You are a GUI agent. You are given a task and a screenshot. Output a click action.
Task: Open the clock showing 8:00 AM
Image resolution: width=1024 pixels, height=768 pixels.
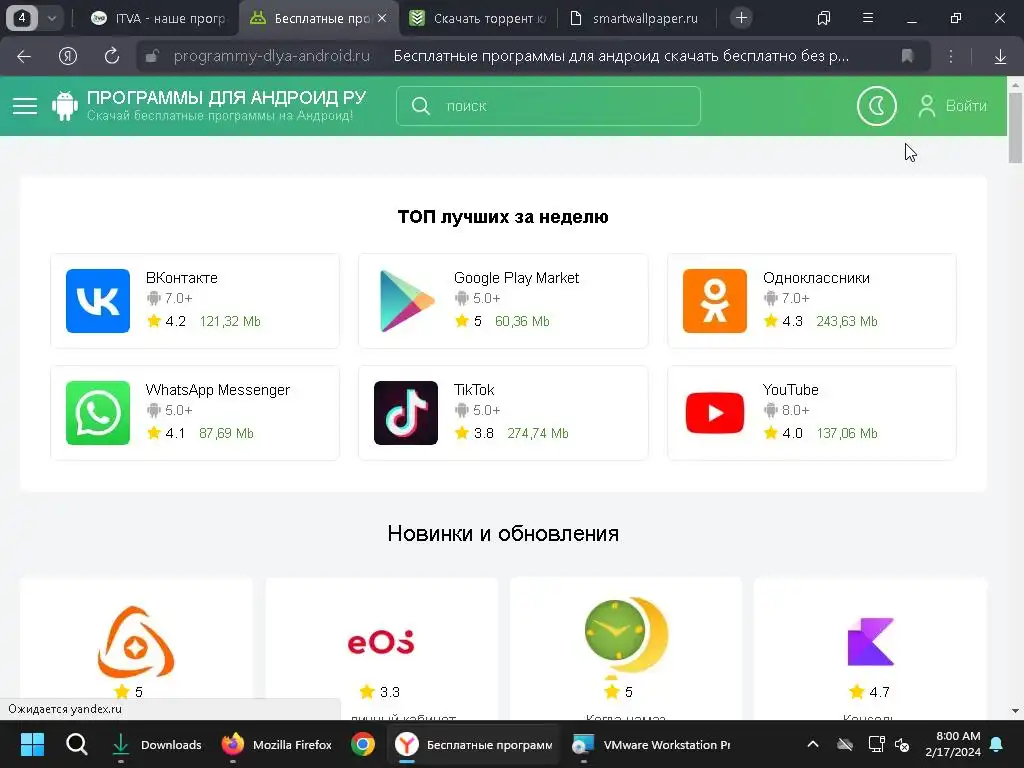tap(953, 744)
